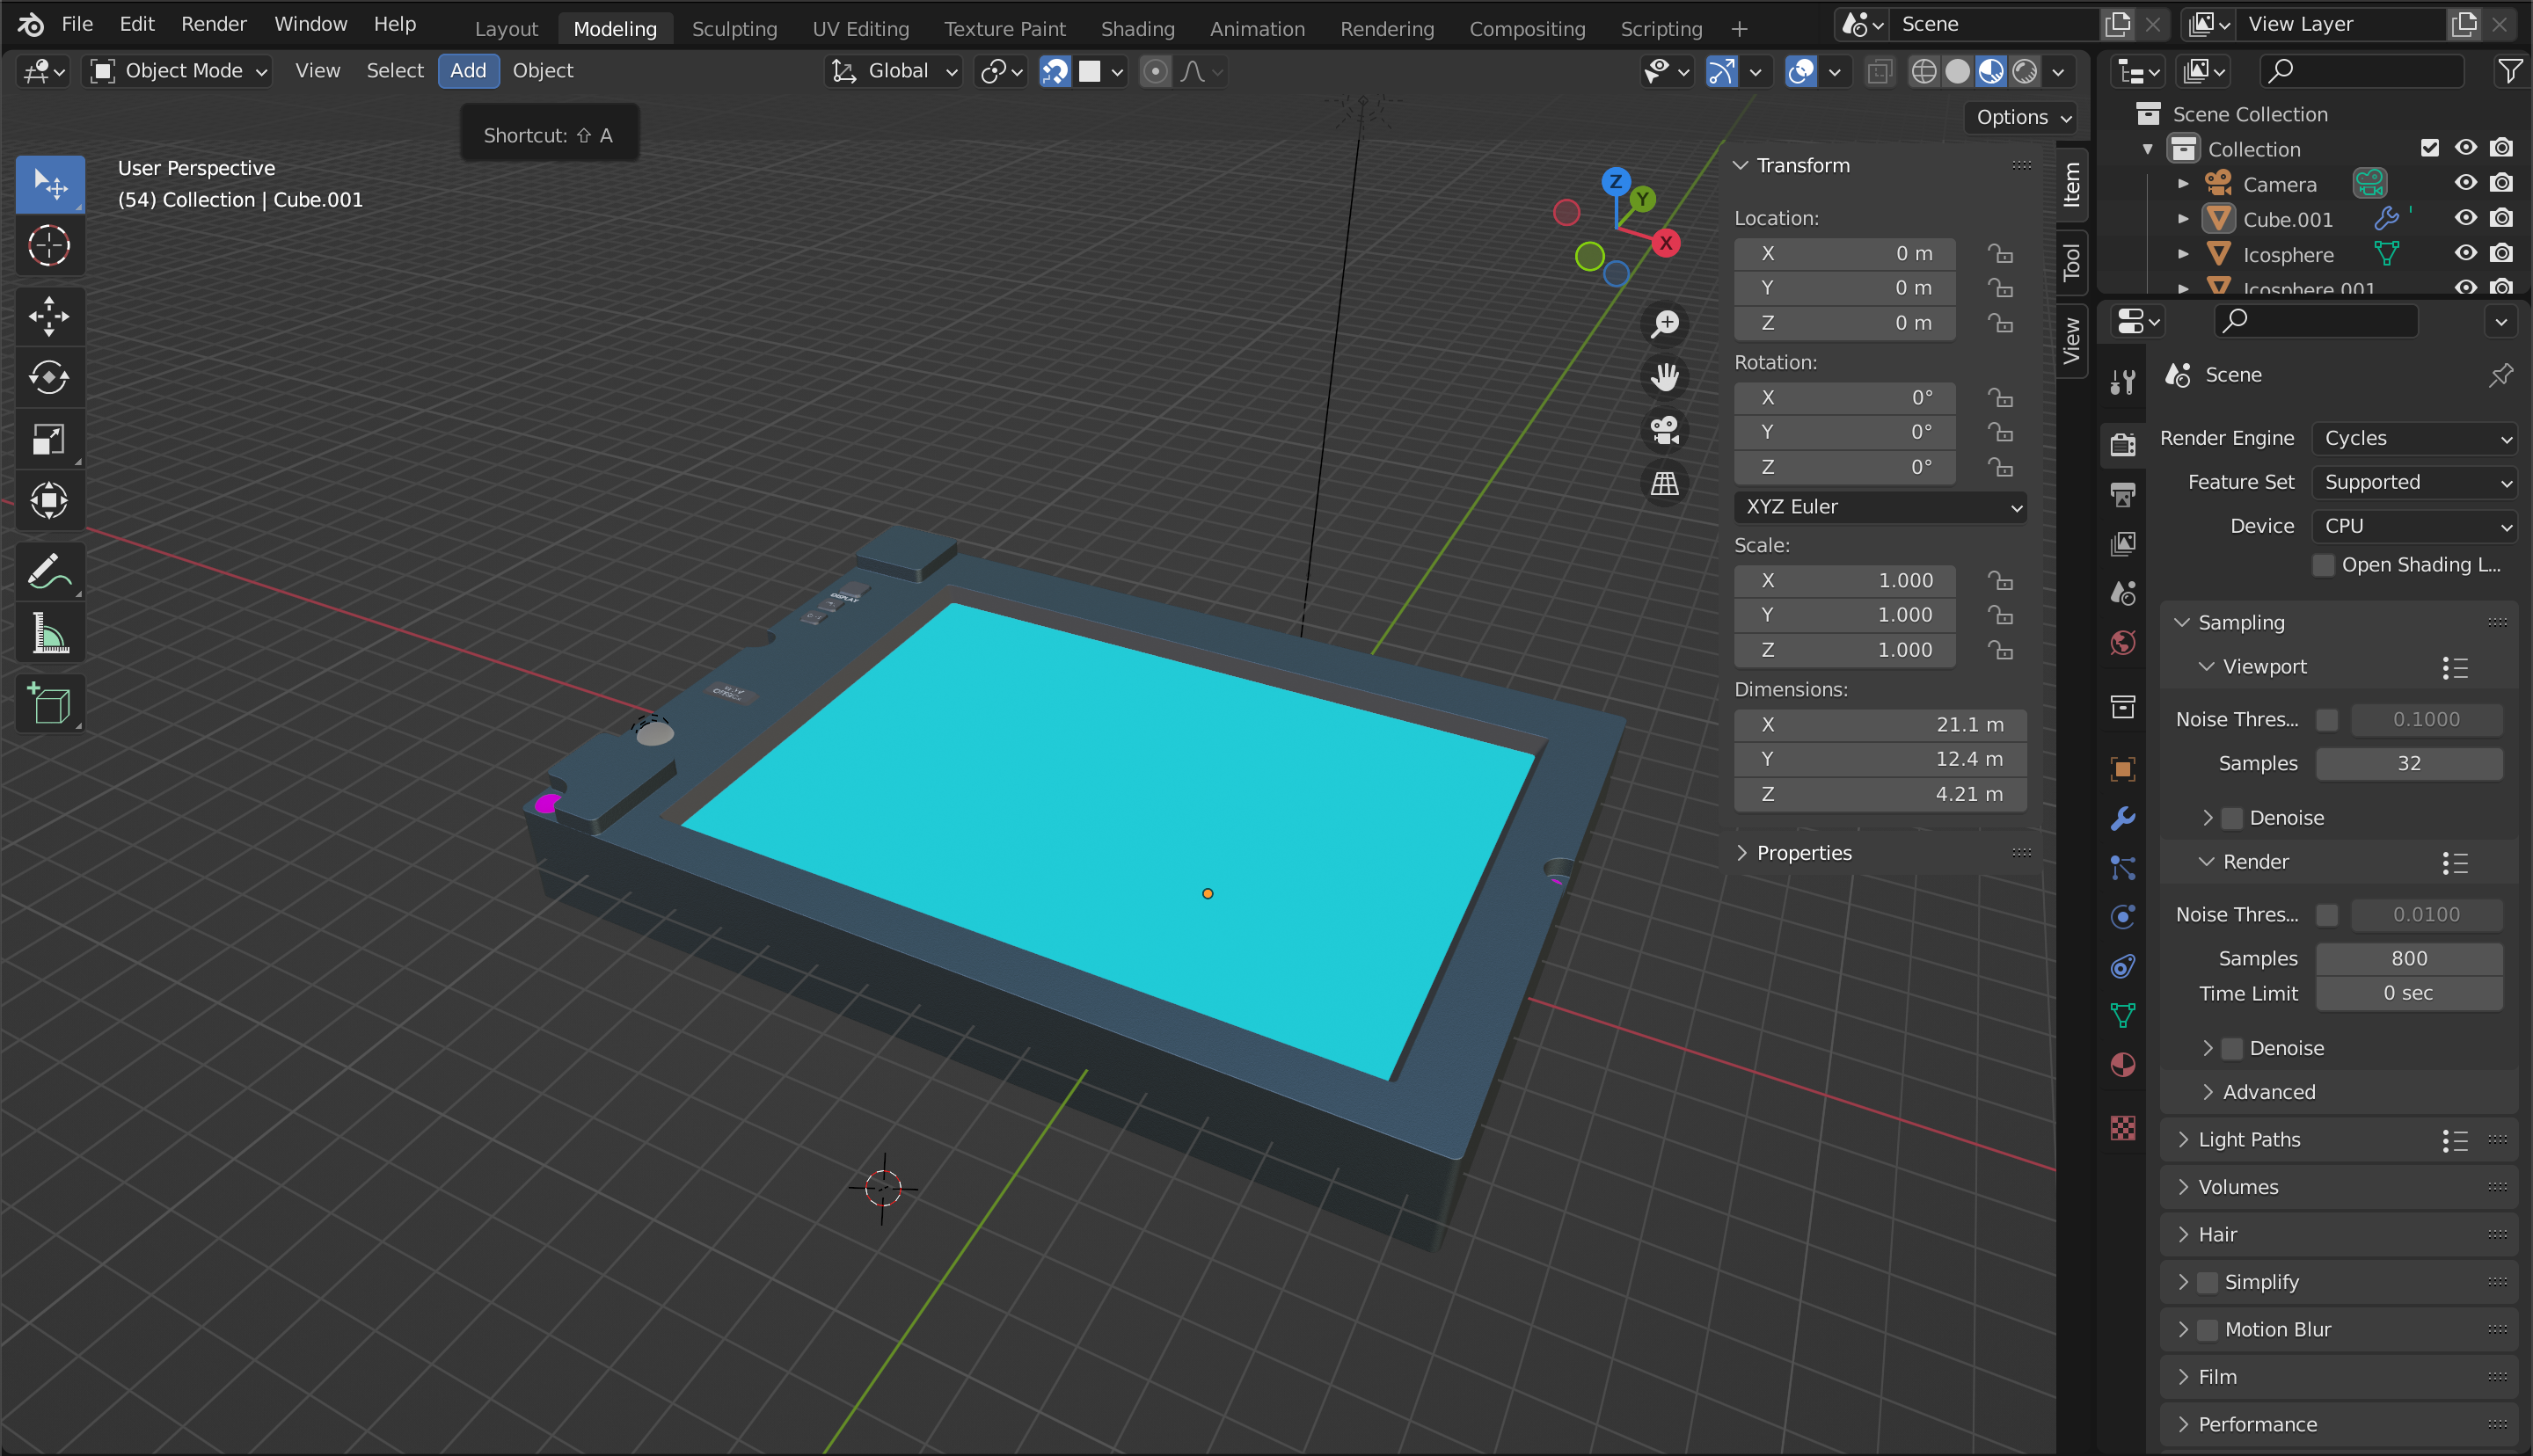2533x1456 pixels.
Task: Open the Render menu
Action: pos(213,24)
